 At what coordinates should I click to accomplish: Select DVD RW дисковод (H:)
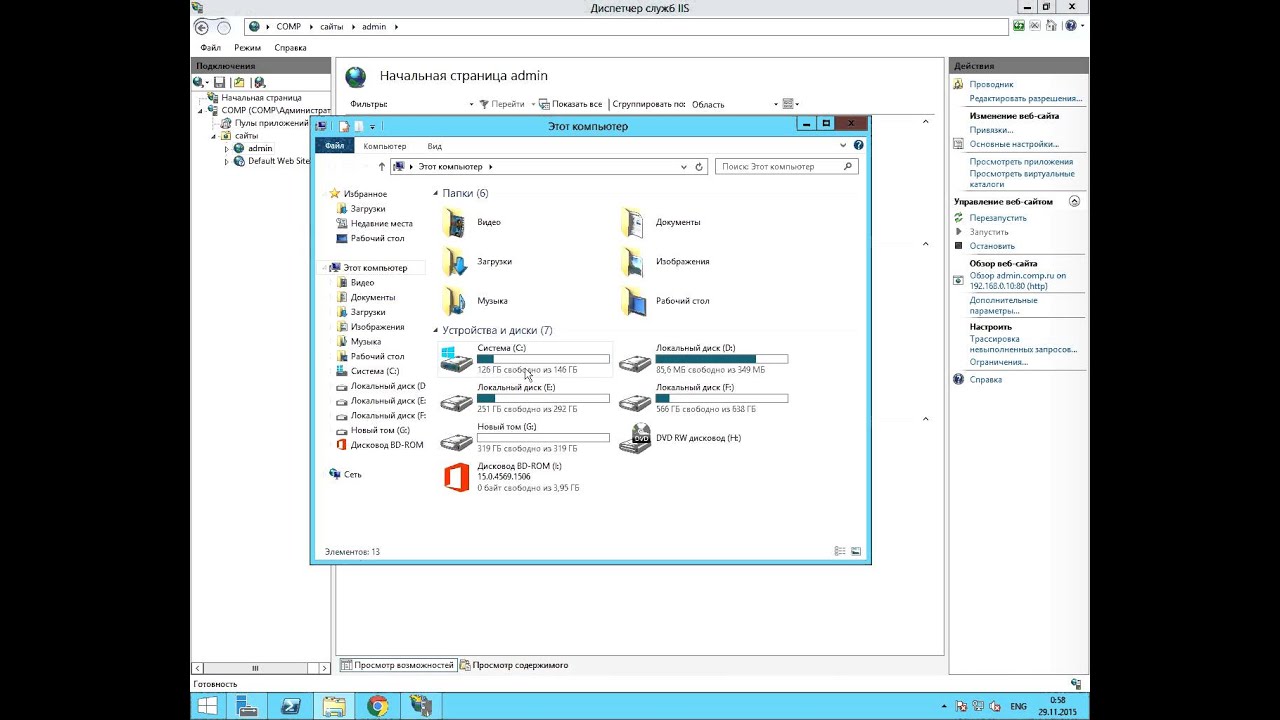pyautogui.click(x=681, y=438)
